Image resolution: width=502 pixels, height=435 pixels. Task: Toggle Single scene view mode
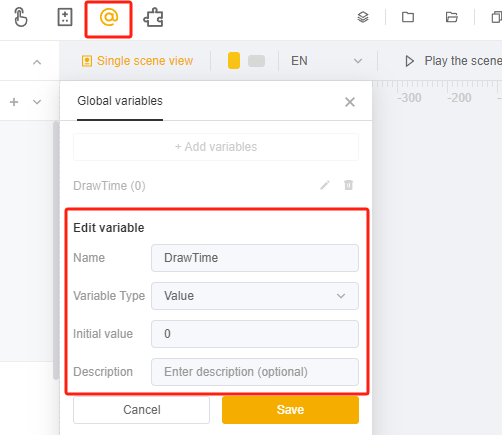[137, 61]
